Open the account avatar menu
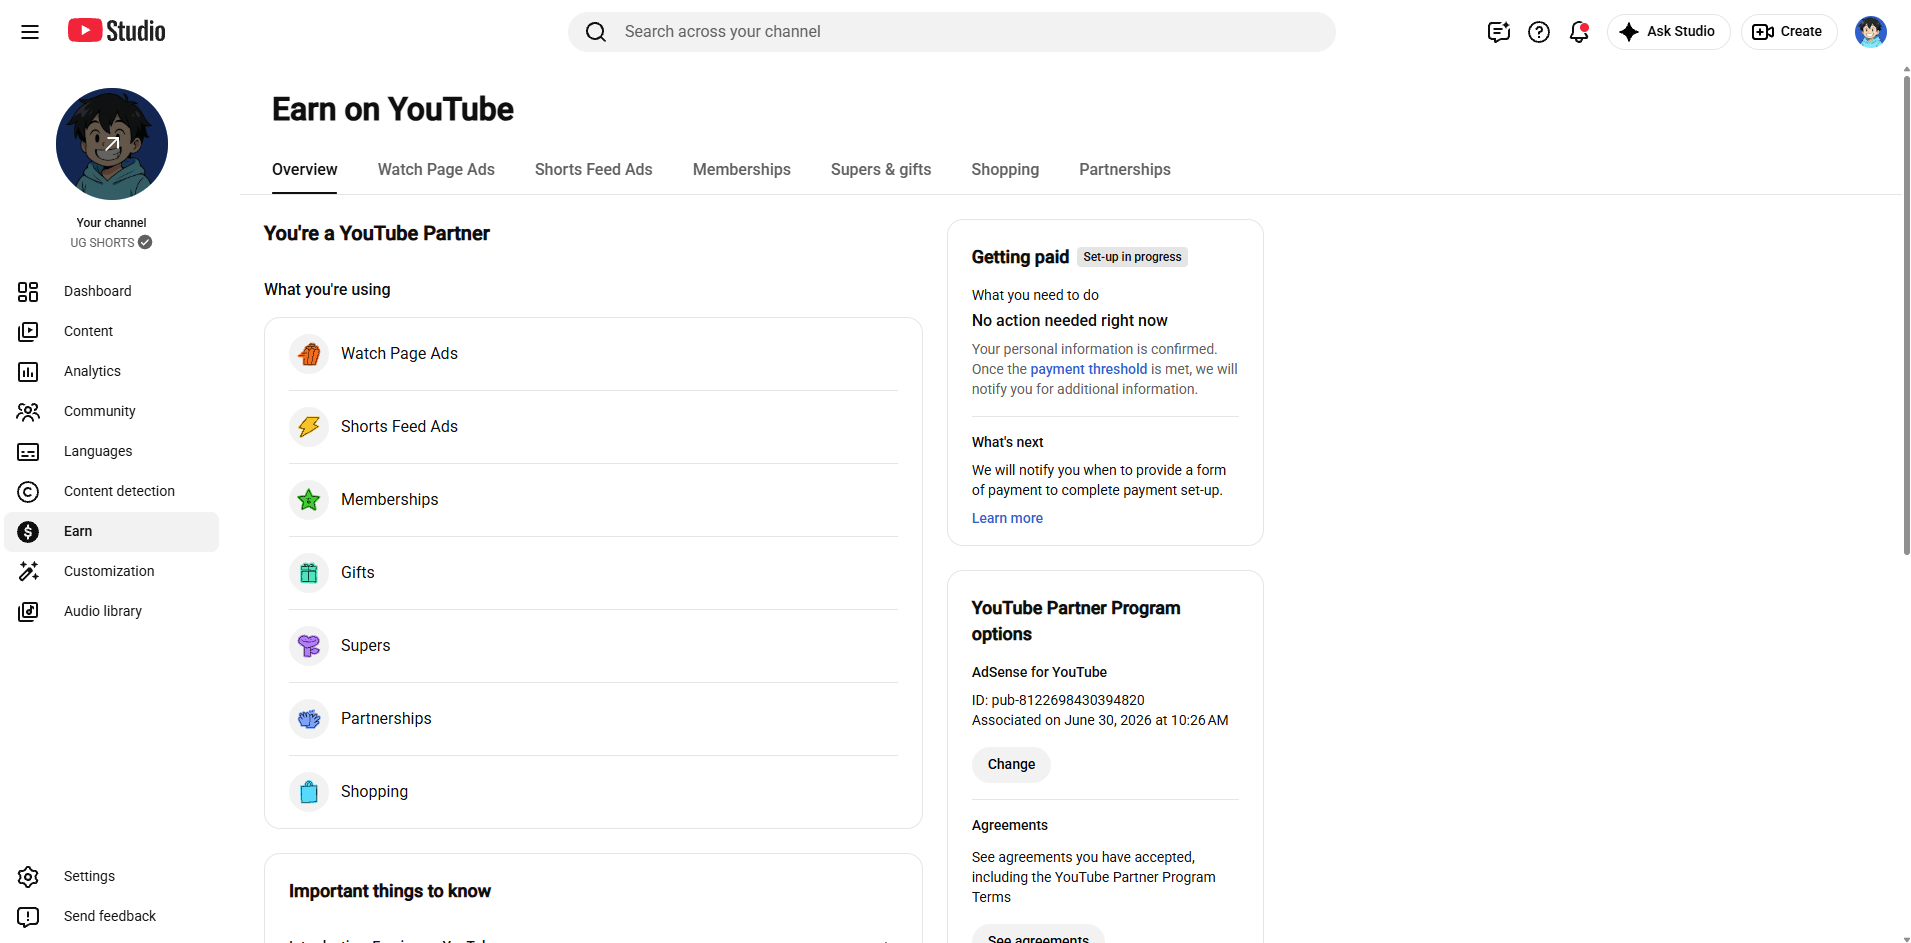Viewport: 1911px width, 943px height. tap(1870, 32)
